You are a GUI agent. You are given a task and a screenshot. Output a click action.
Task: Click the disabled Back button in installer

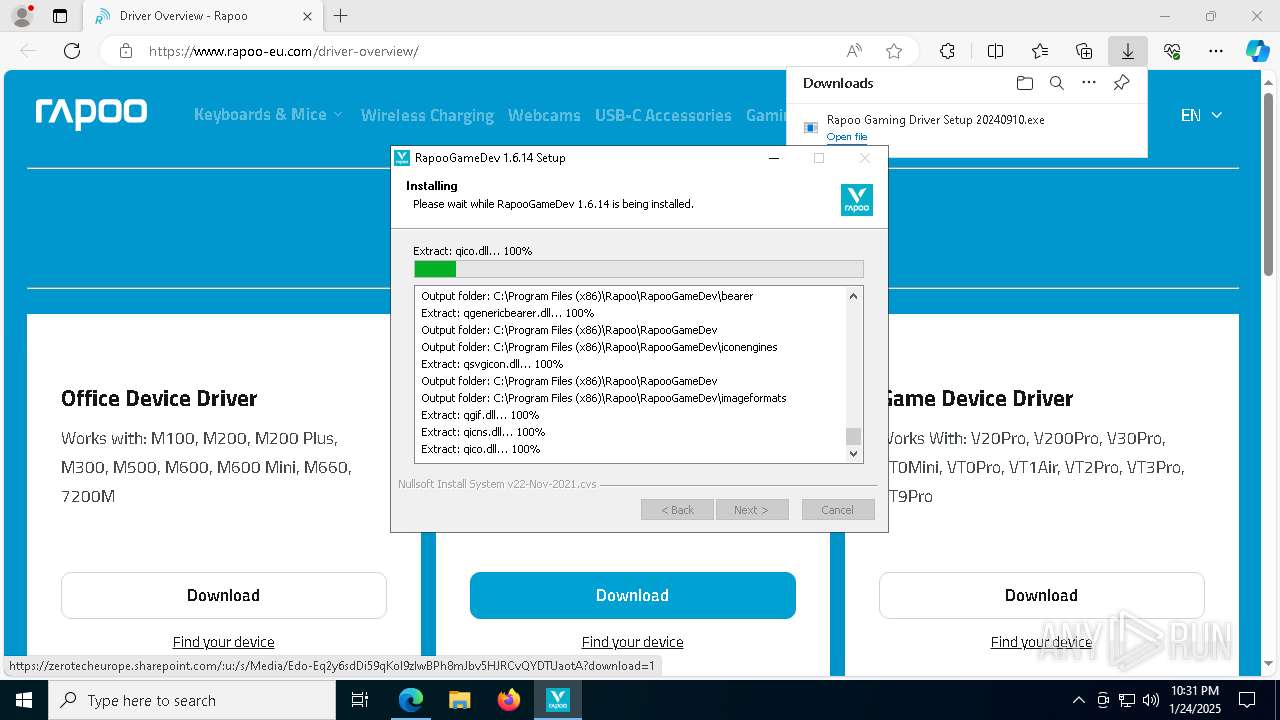[677, 509]
